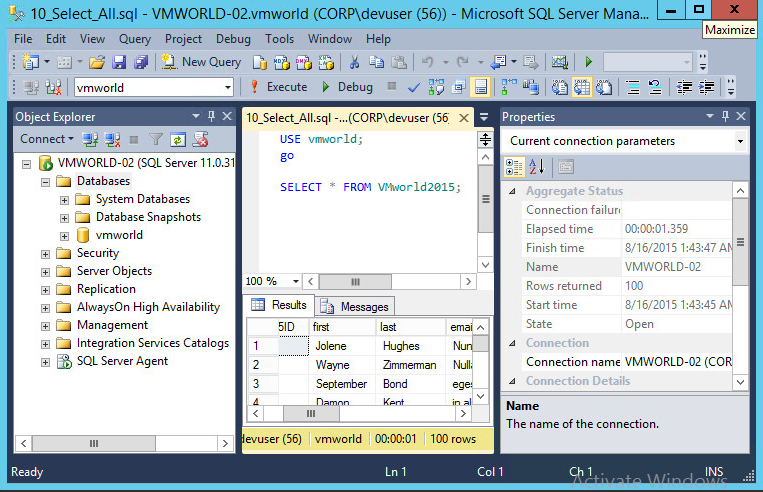Click Object Explorer Connect icon
Viewport: 763px width, 492px height.
[x=90, y=140]
